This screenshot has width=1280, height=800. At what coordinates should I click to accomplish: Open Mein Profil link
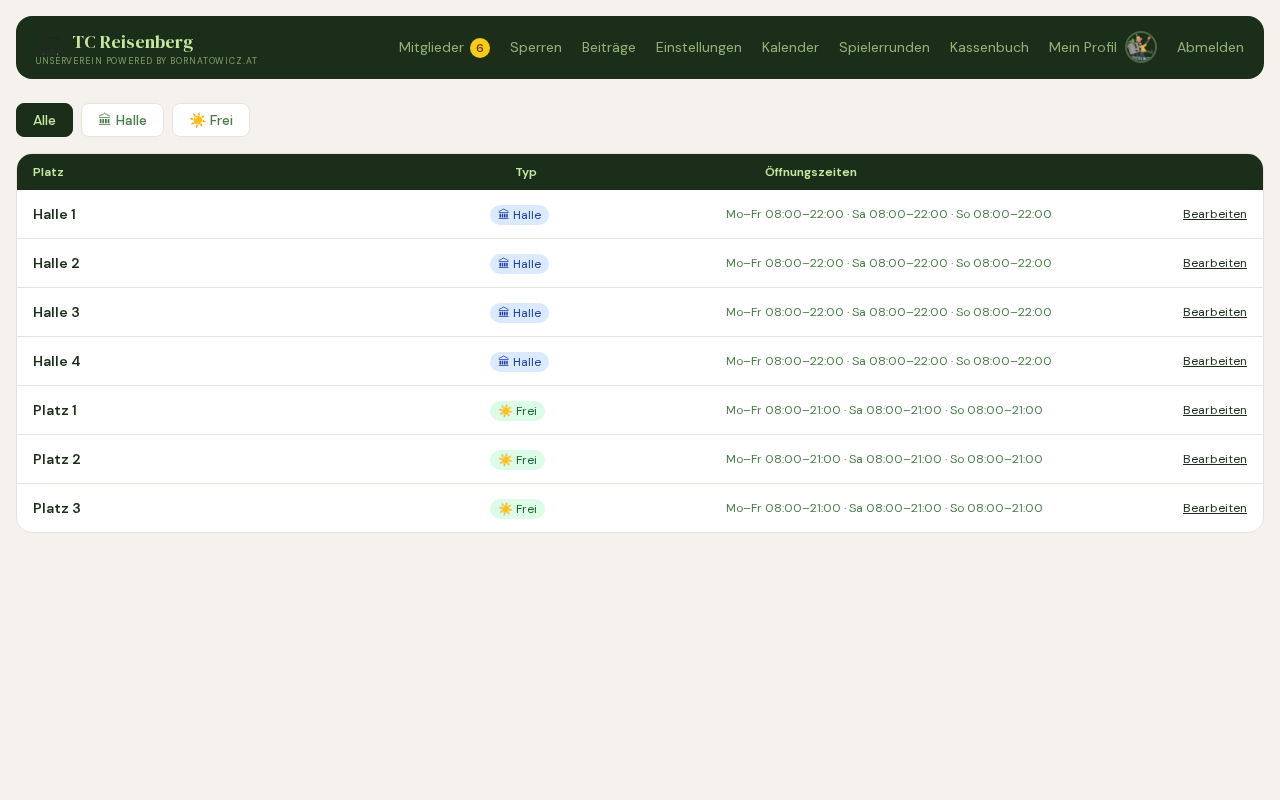tap(1083, 47)
